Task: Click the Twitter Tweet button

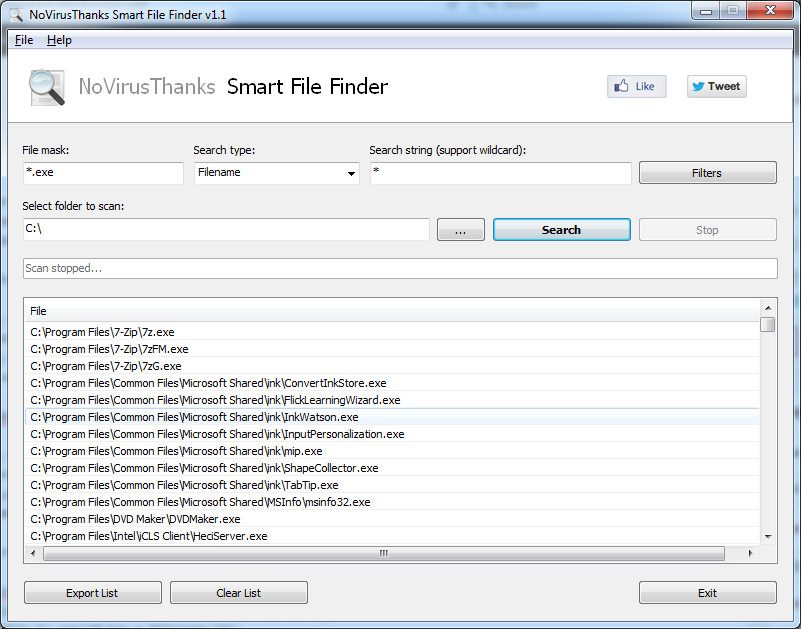Action: coord(716,86)
